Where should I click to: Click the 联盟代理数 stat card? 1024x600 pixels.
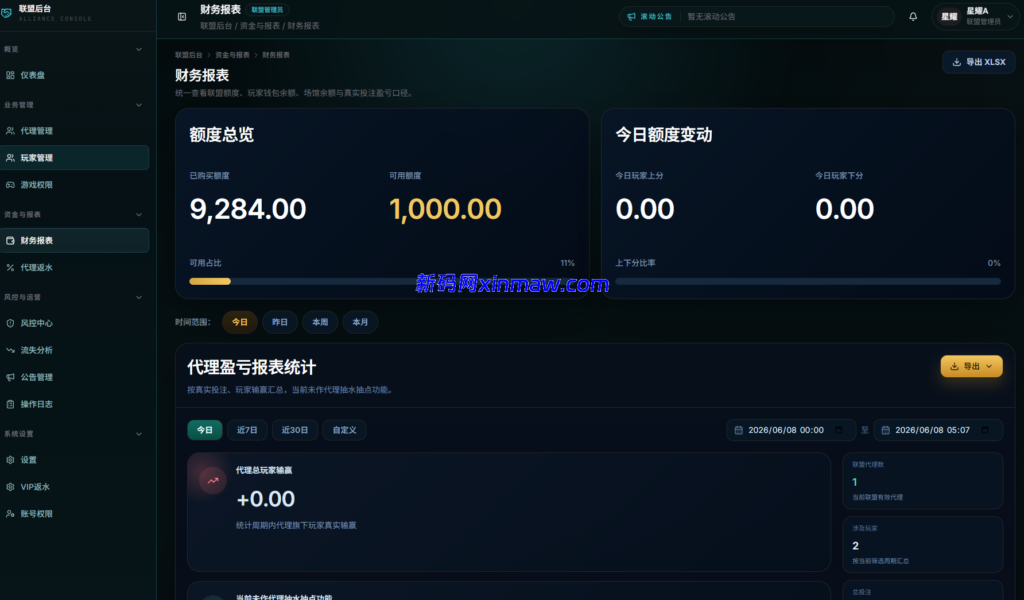coord(922,481)
